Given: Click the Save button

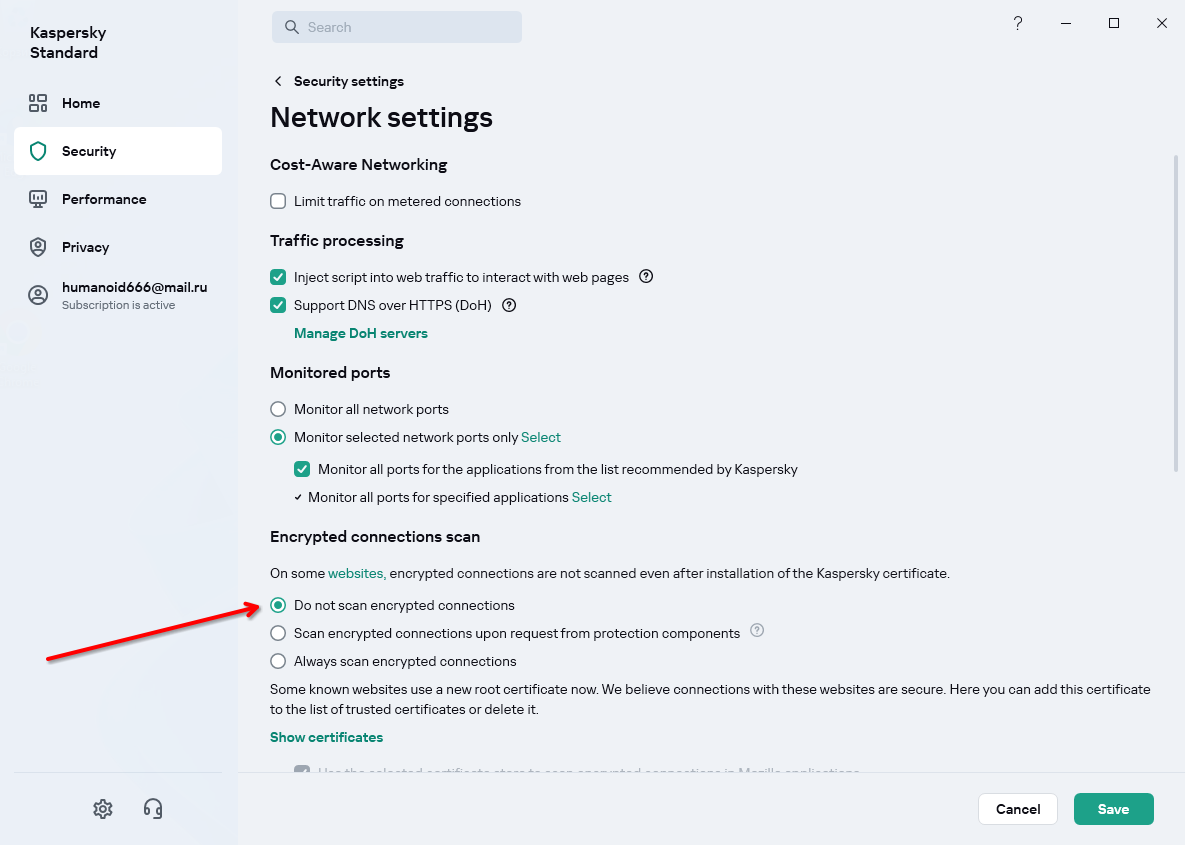Looking at the screenshot, I should pyautogui.click(x=1113, y=809).
